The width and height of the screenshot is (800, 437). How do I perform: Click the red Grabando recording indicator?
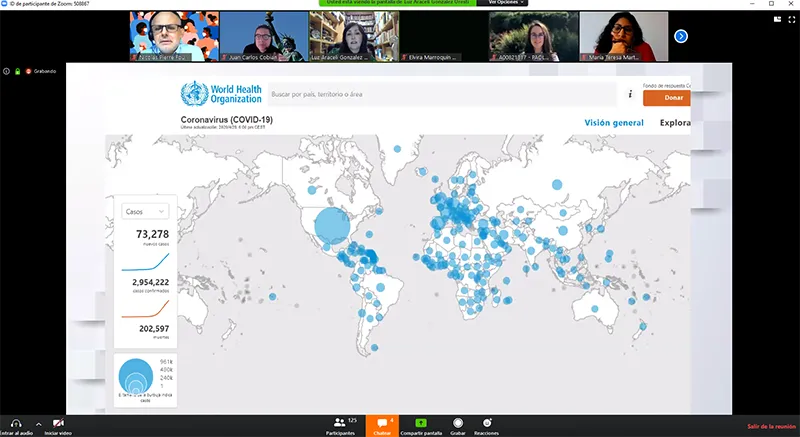[x=41, y=71]
